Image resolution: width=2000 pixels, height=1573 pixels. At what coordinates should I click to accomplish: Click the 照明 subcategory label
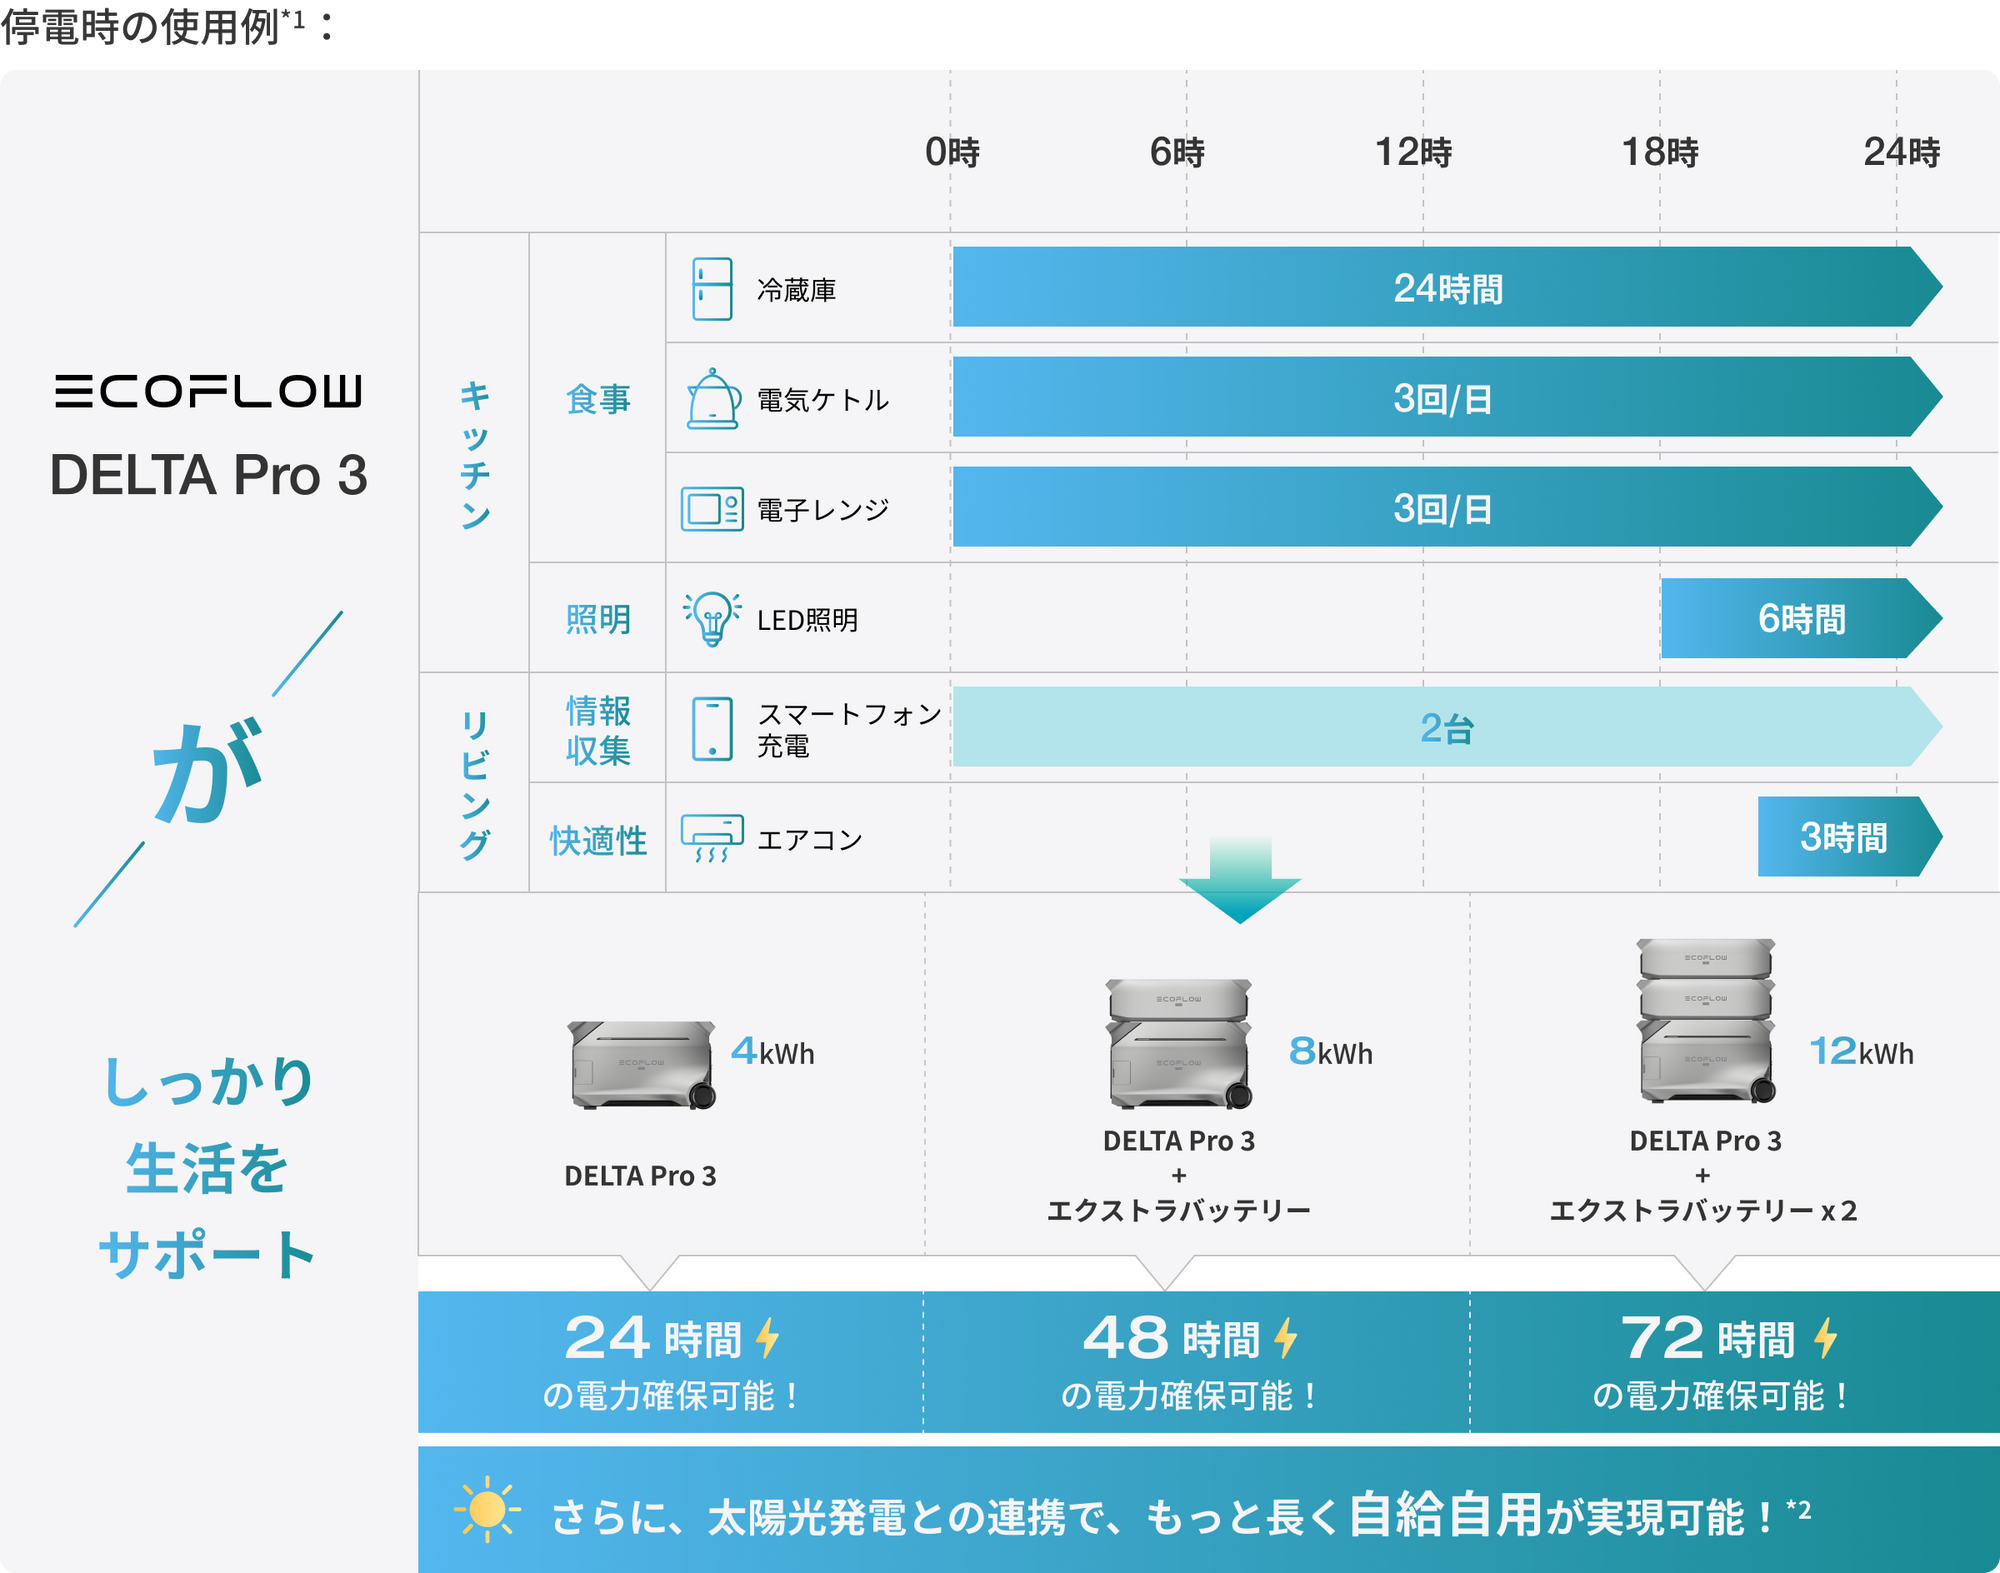[598, 619]
